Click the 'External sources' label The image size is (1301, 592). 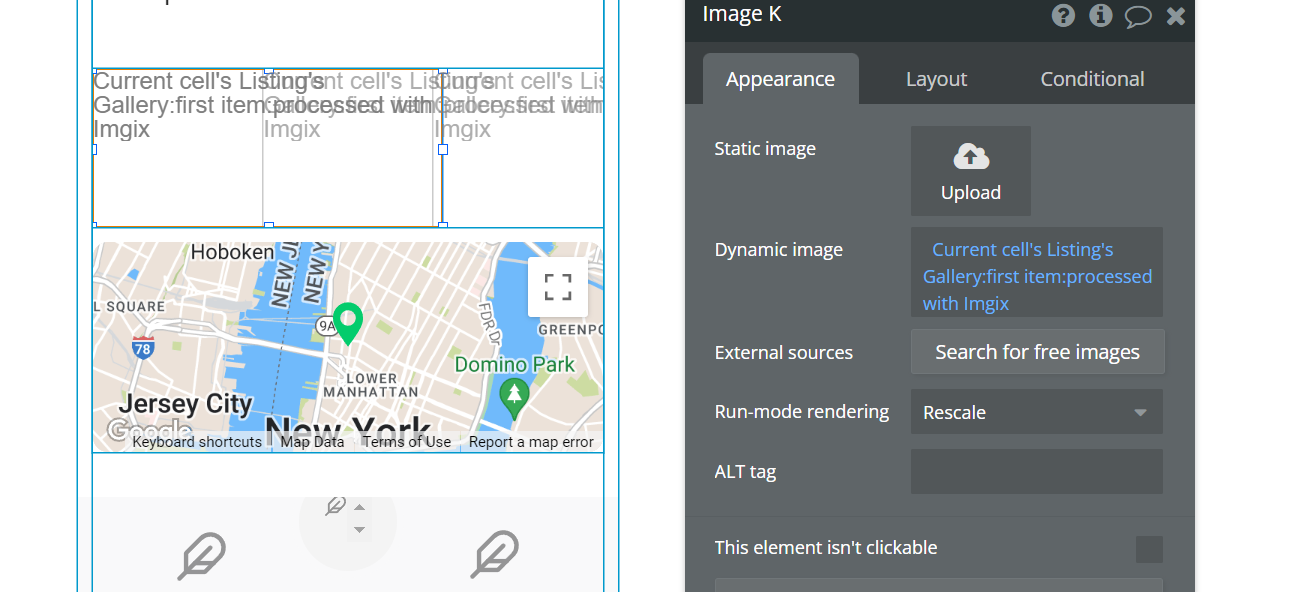pos(784,353)
